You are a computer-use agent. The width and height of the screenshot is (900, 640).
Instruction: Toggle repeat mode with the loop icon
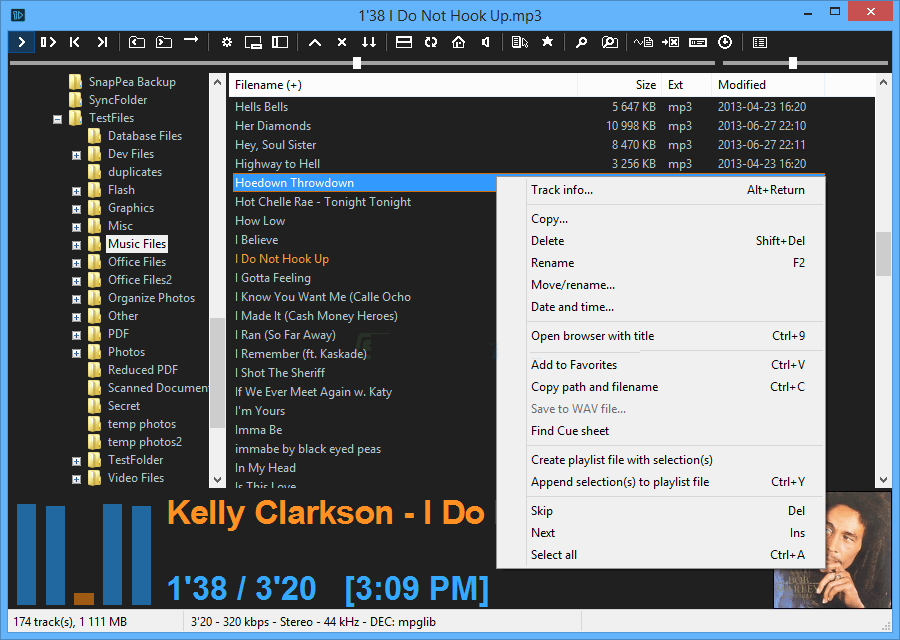(x=431, y=42)
